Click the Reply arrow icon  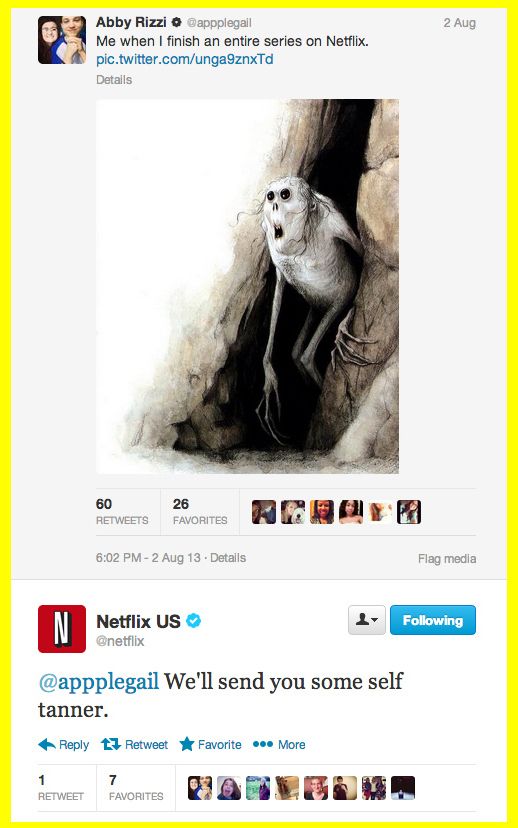tap(47, 745)
